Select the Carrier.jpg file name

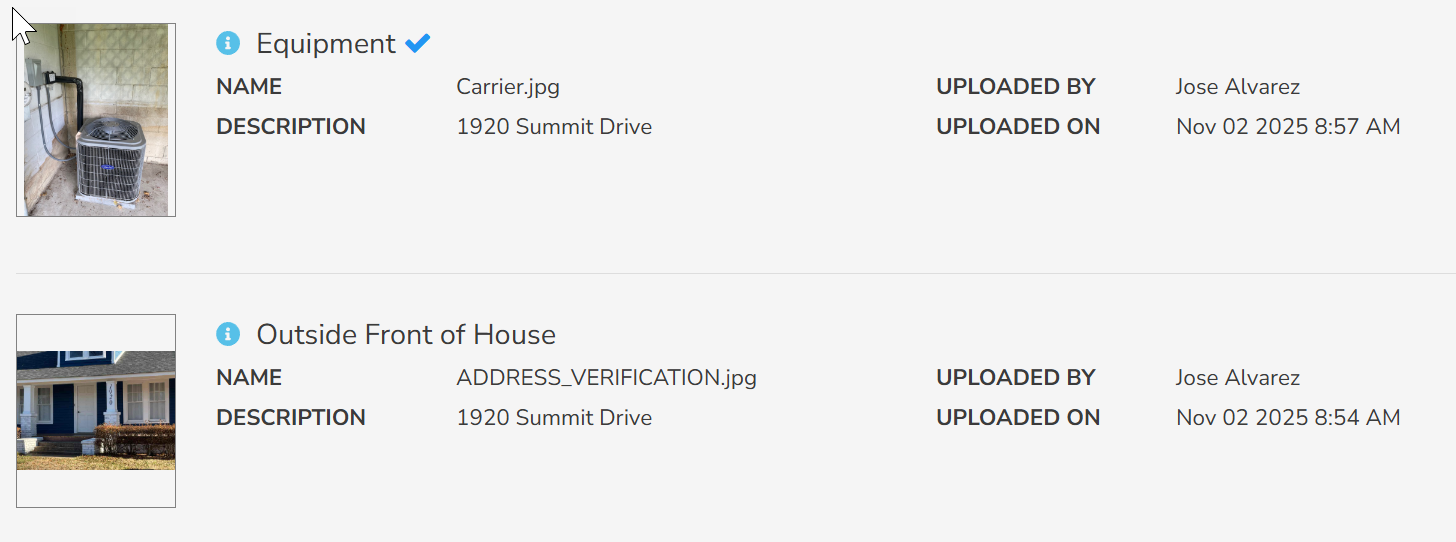[508, 87]
